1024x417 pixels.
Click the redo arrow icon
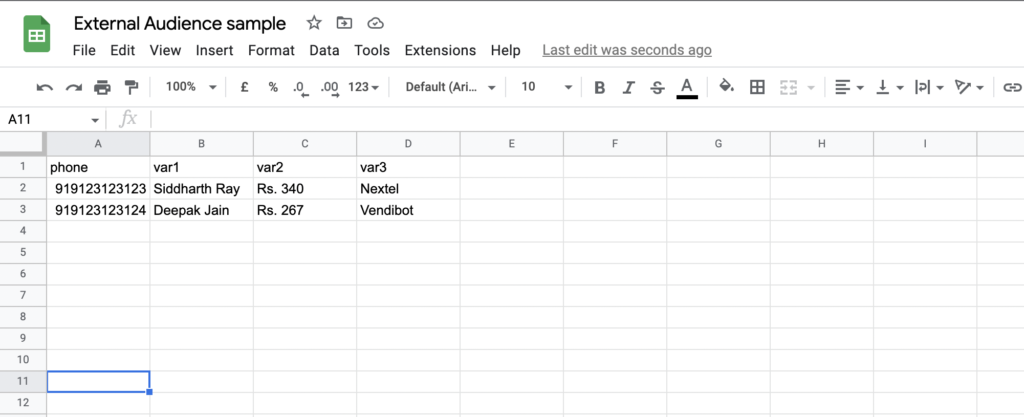[x=73, y=87]
